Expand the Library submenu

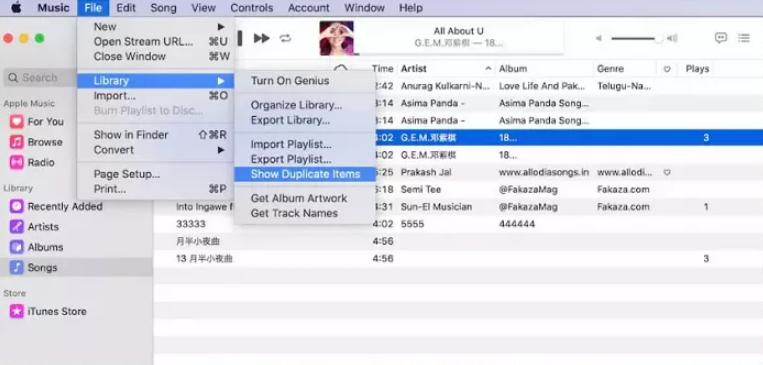click(155, 81)
